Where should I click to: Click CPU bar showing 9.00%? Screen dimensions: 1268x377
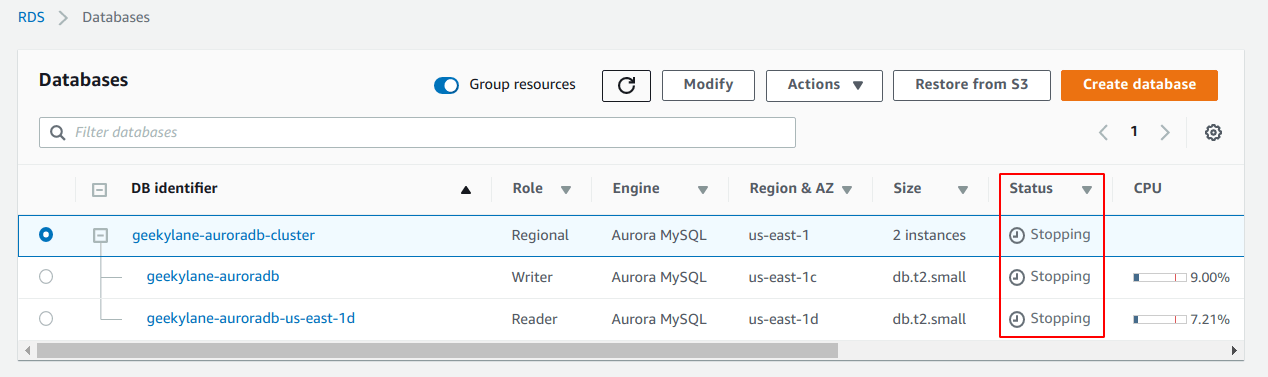click(x=1159, y=277)
